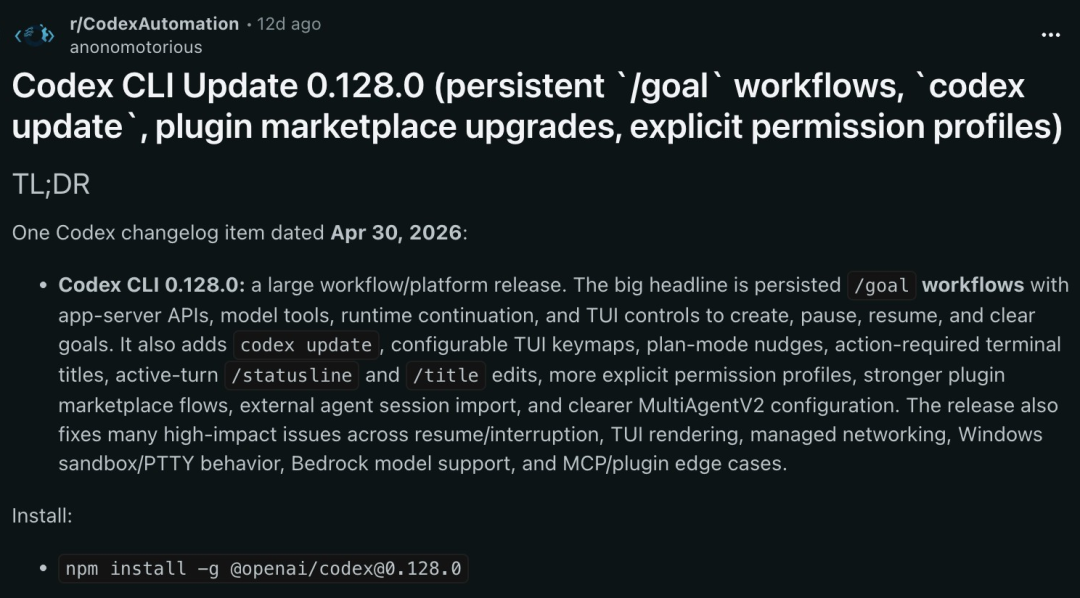This screenshot has width=1080, height=598.
Task: Open the post options three-dot menu
Action: coord(1050,35)
